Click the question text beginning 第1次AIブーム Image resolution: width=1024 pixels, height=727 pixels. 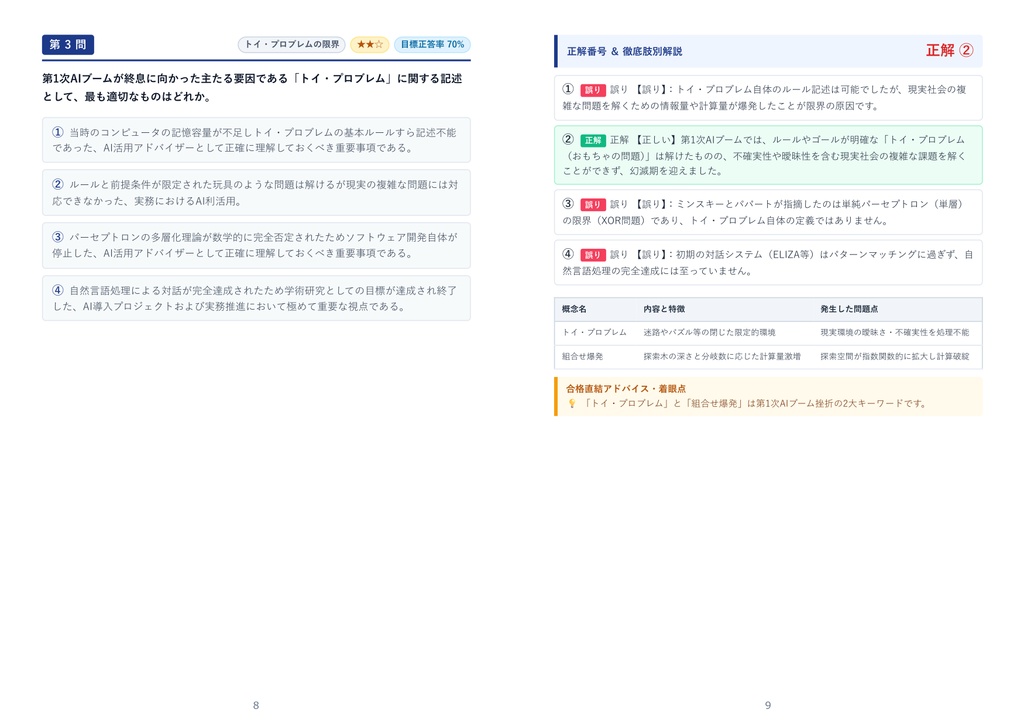pyautogui.click(x=252, y=87)
